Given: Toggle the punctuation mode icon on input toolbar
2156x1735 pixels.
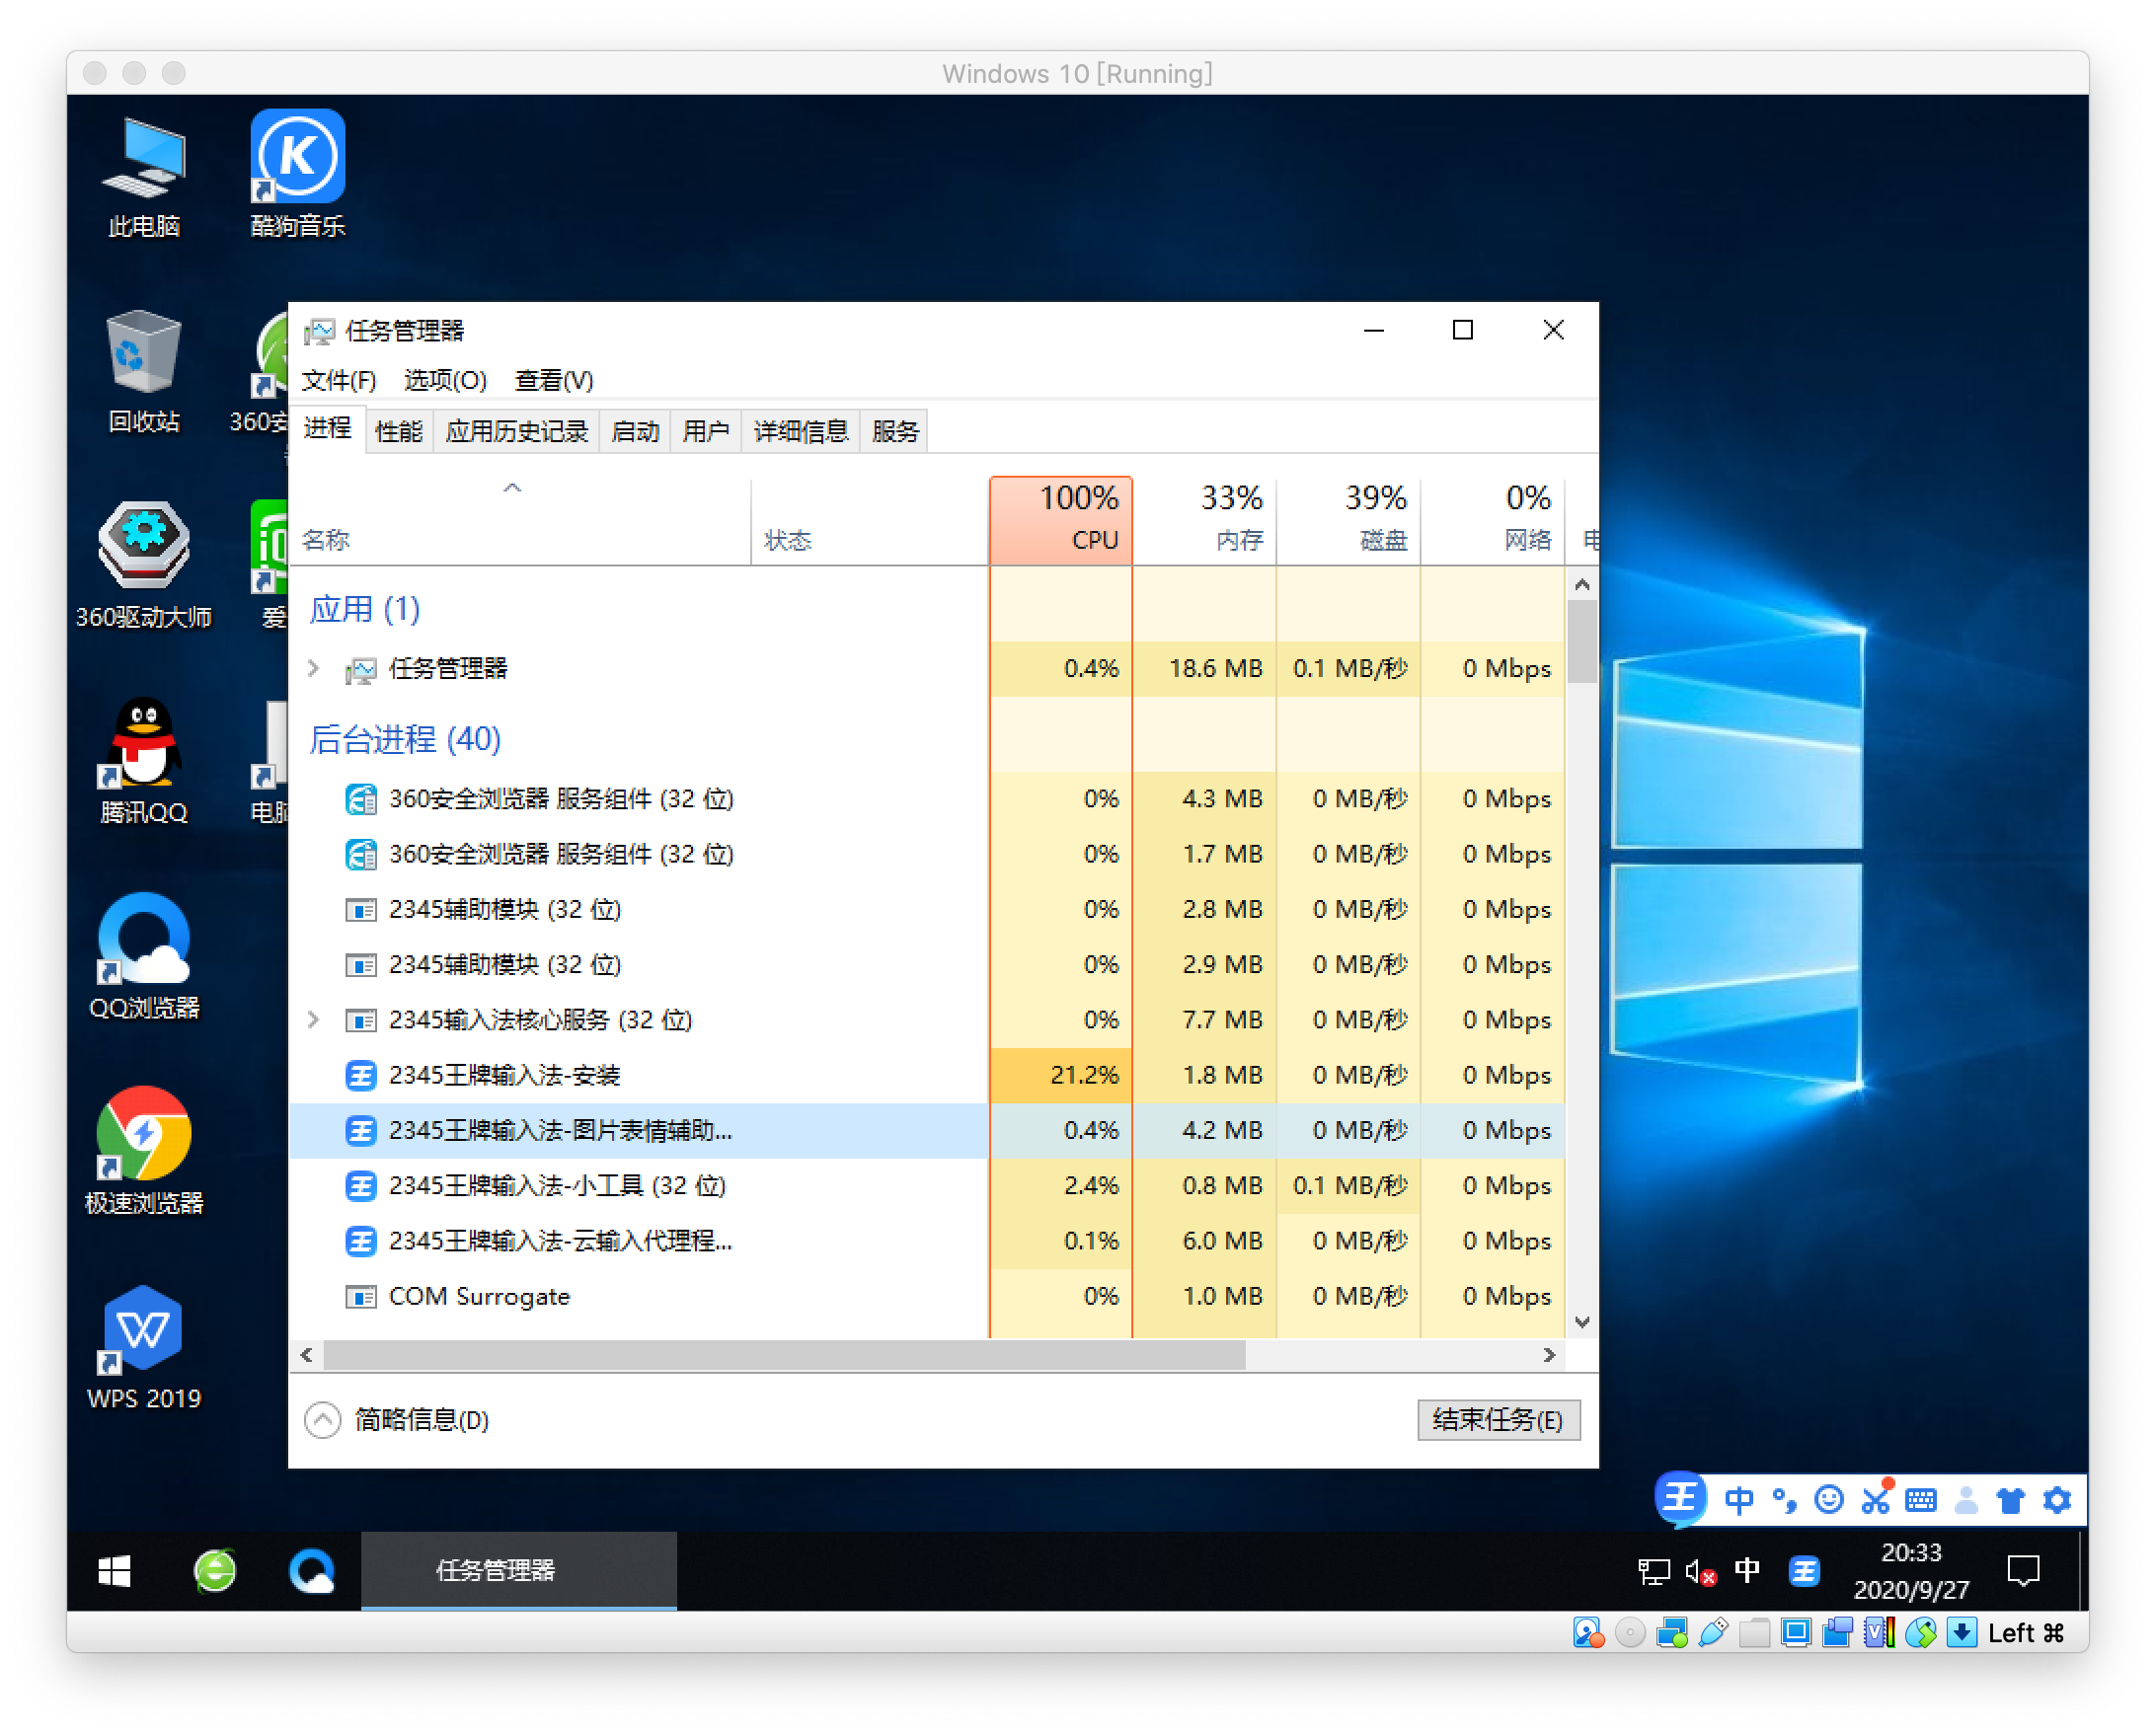Looking at the screenshot, I should pyautogui.click(x=1784, y=1500).
